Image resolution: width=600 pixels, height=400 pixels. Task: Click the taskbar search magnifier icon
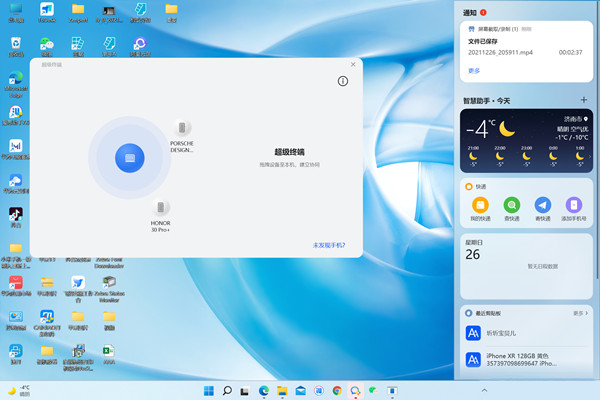tap(227, 390)
